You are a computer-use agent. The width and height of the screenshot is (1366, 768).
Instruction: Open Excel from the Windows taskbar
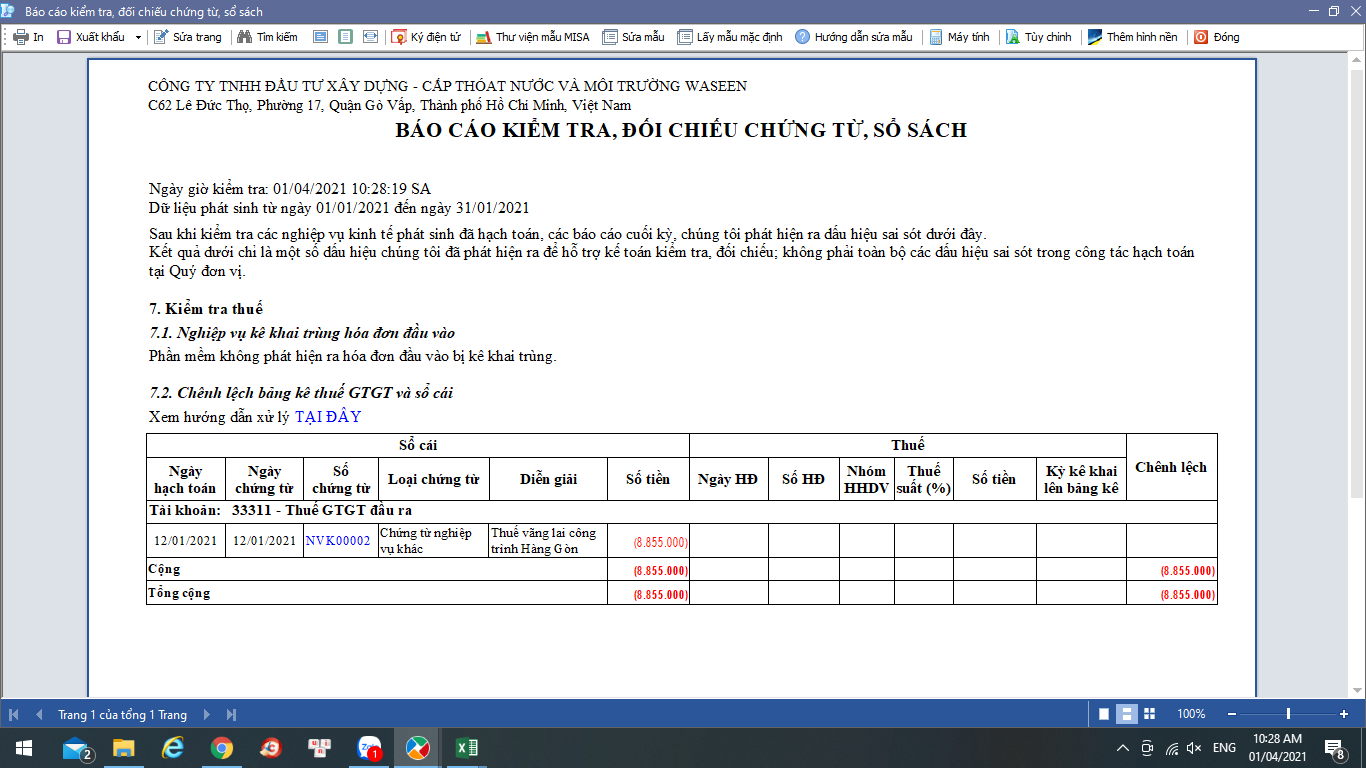[x=466, y=747]
